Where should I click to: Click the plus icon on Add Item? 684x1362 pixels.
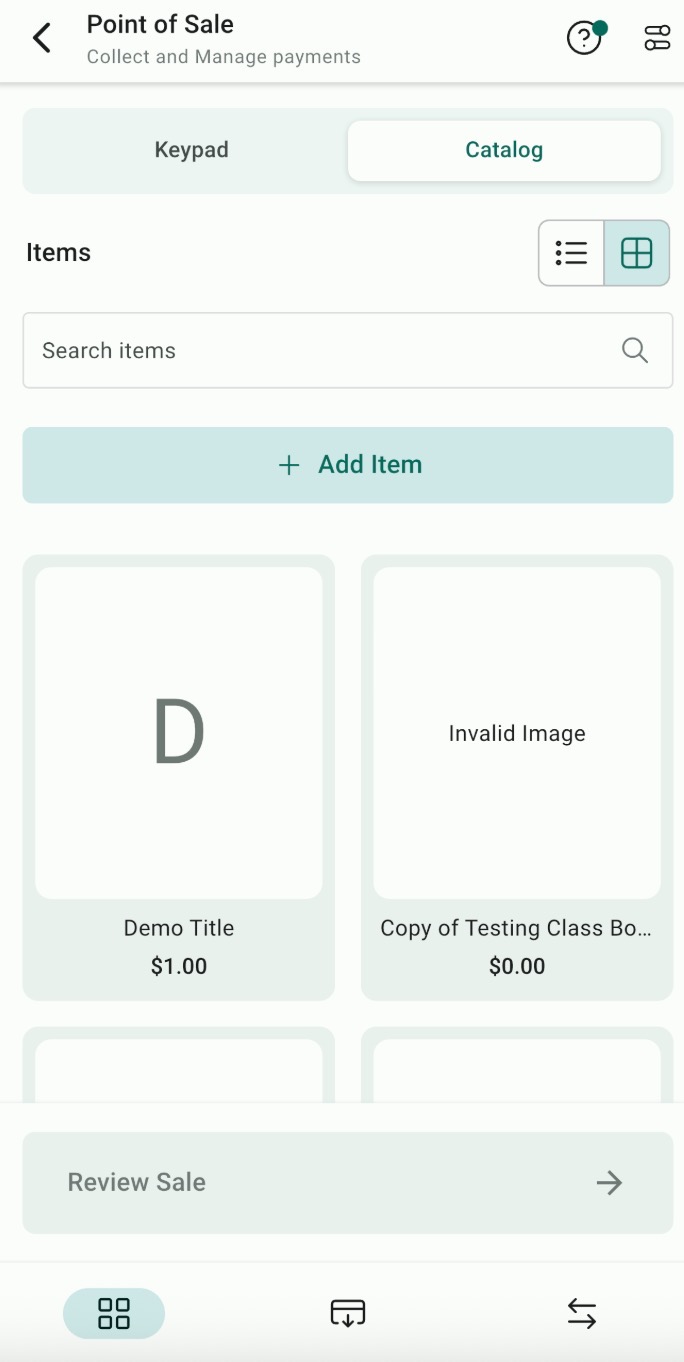coord(289,465)
